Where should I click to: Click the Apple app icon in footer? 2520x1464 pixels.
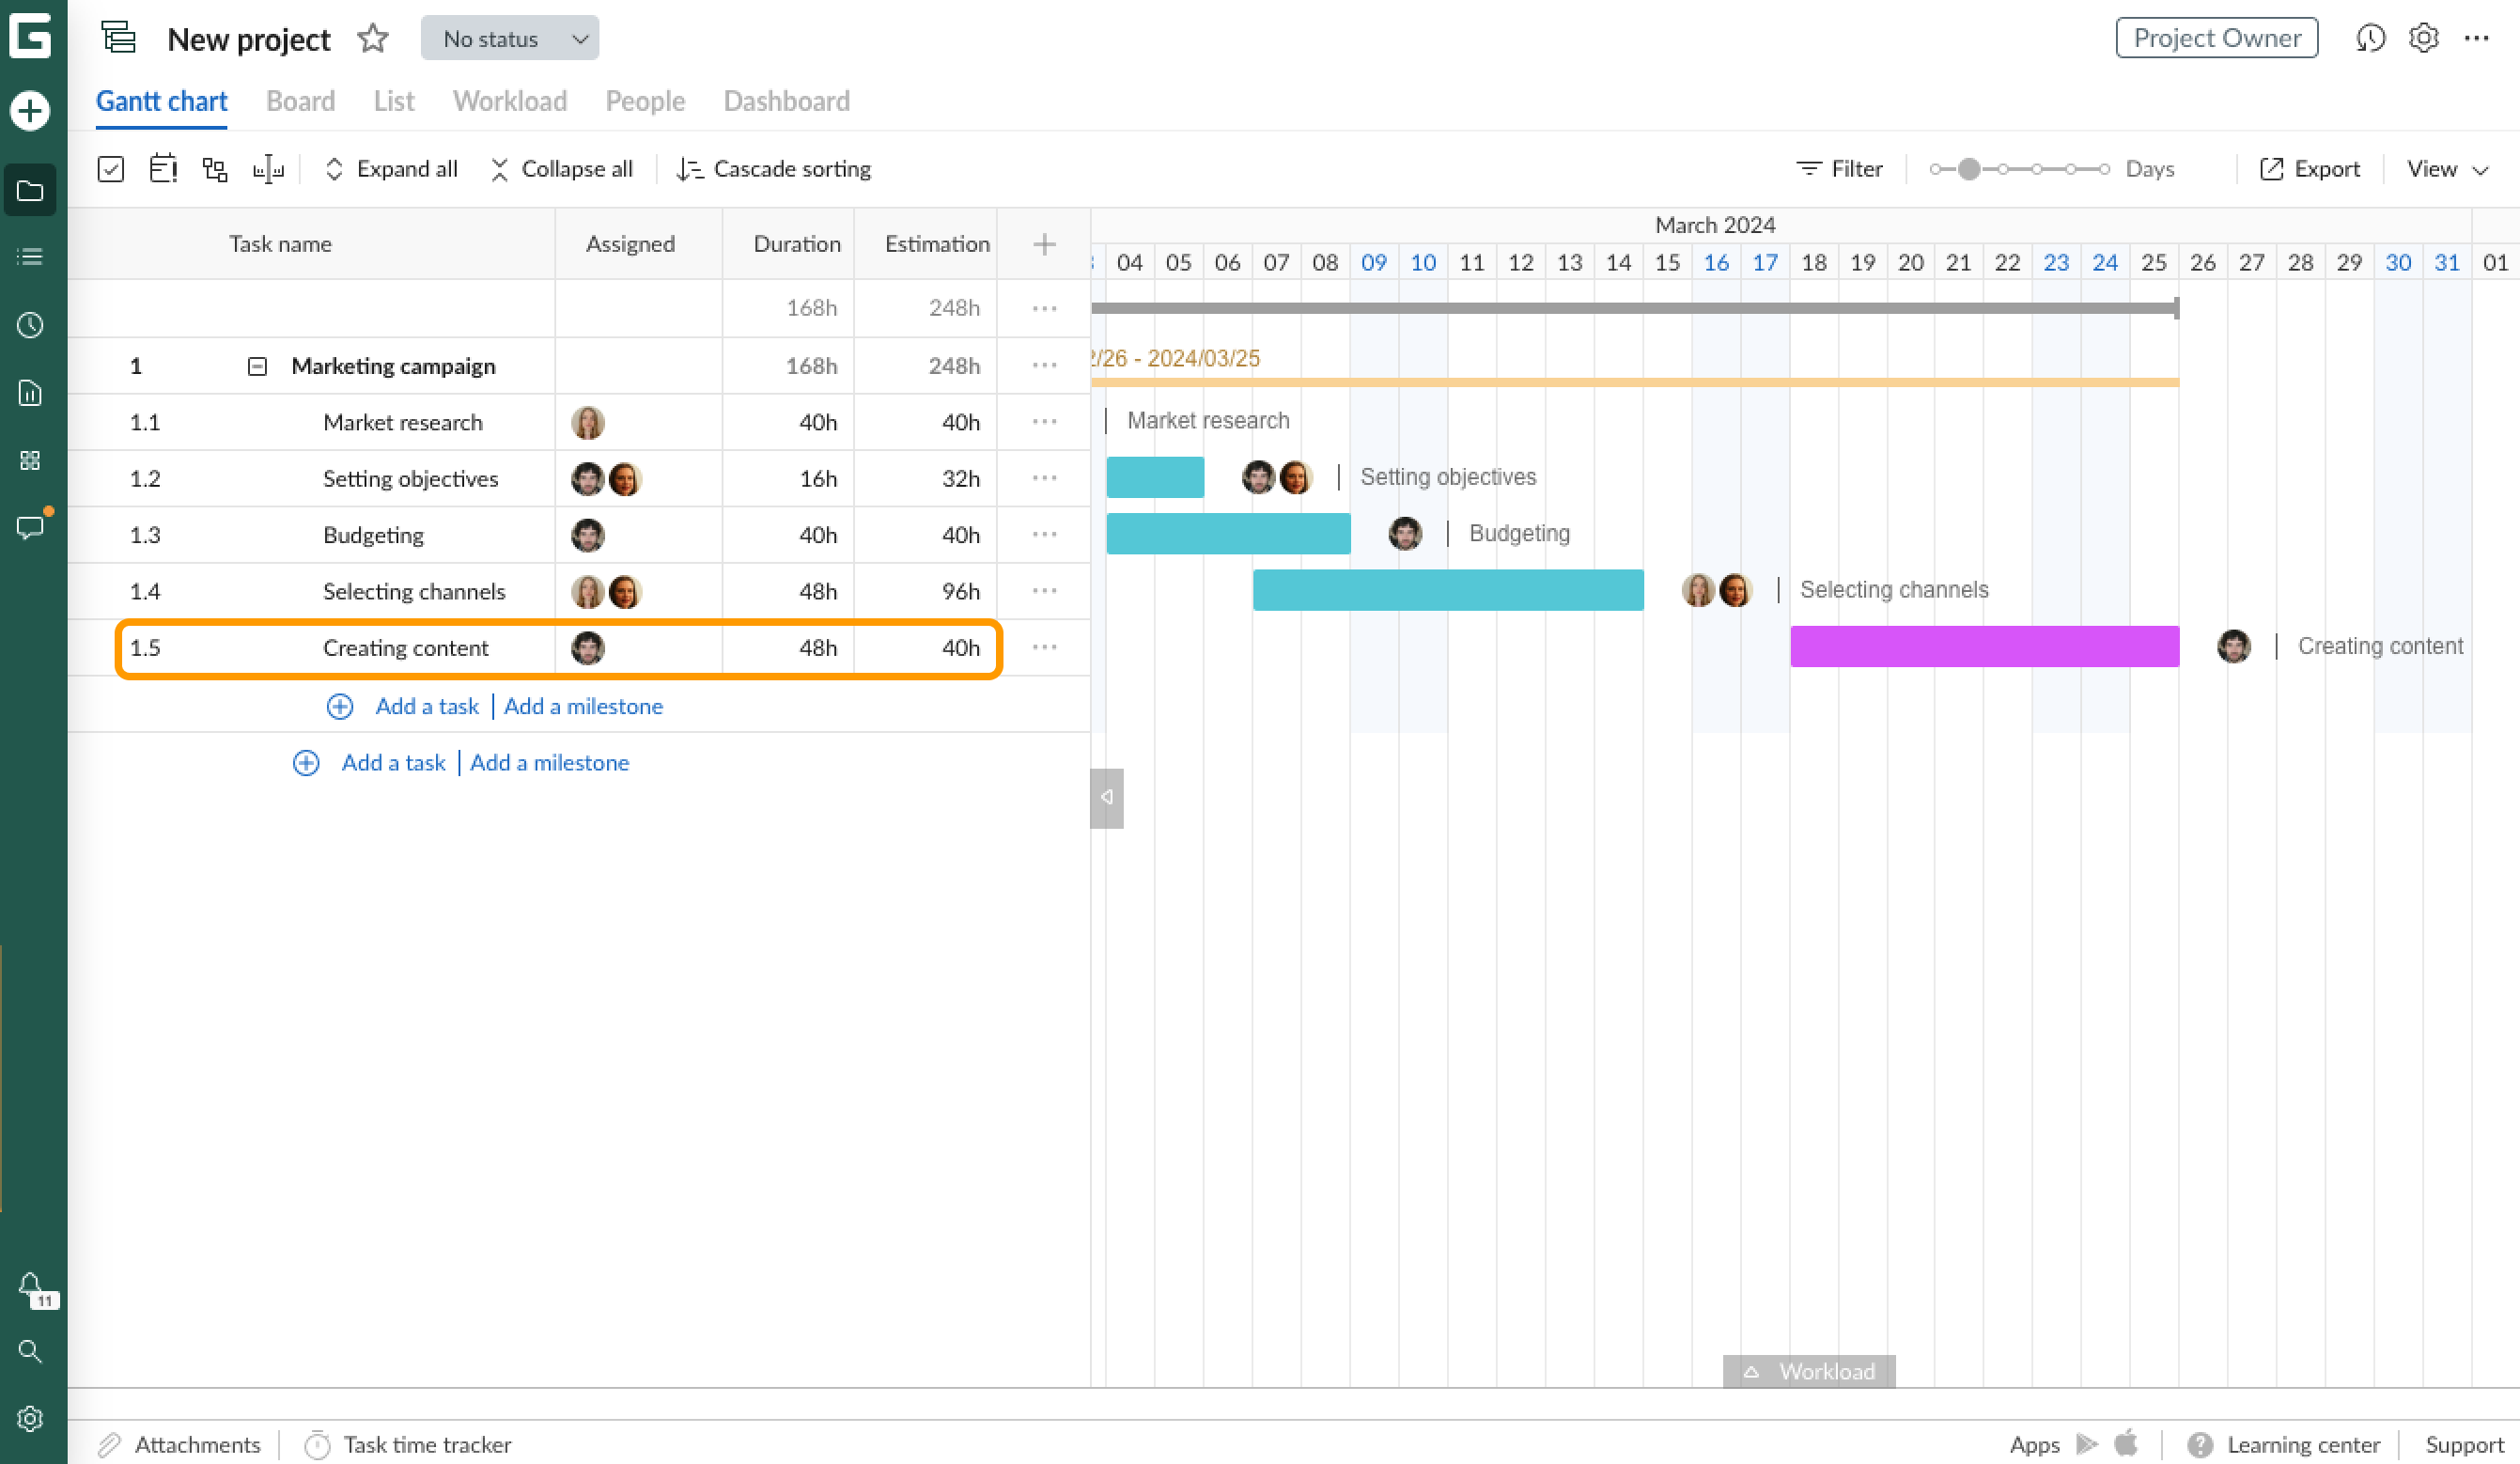coord(2126,1443)
